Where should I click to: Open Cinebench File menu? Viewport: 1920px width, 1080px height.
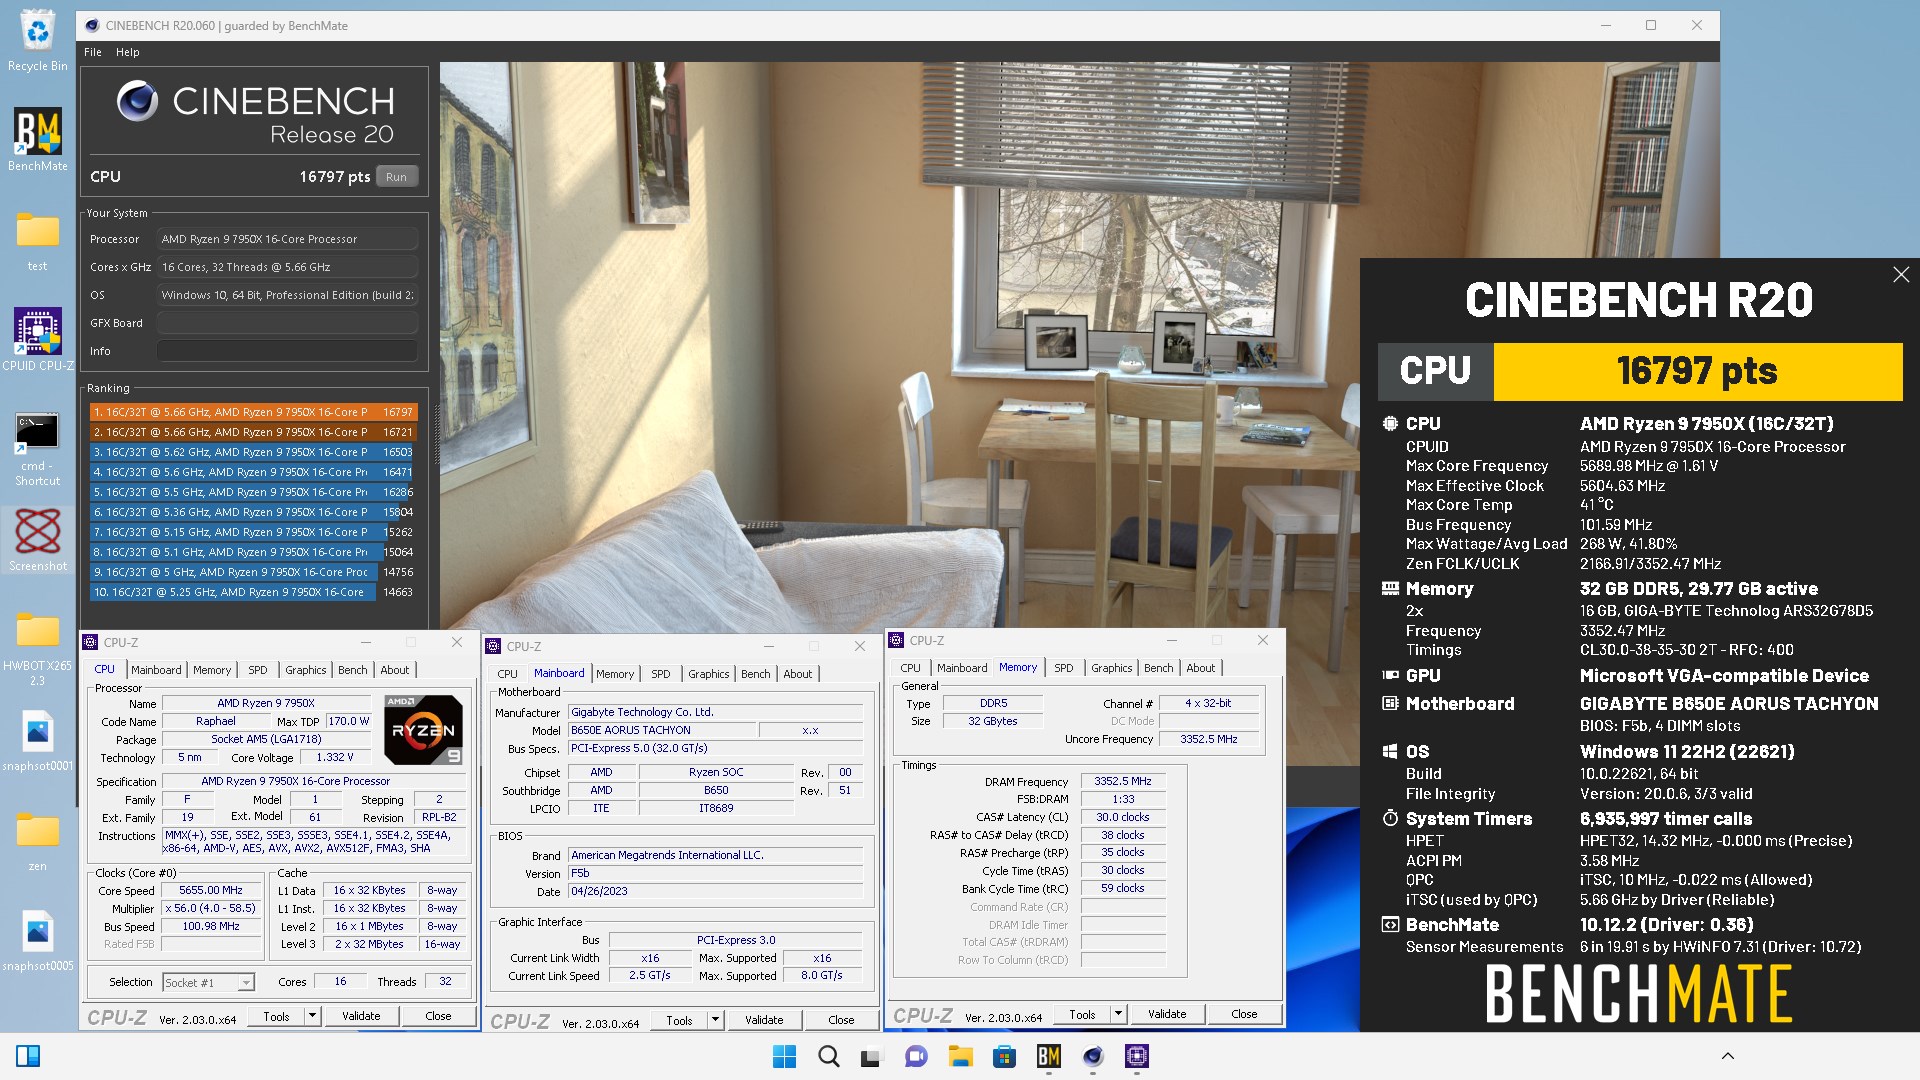tap(93, 52)
